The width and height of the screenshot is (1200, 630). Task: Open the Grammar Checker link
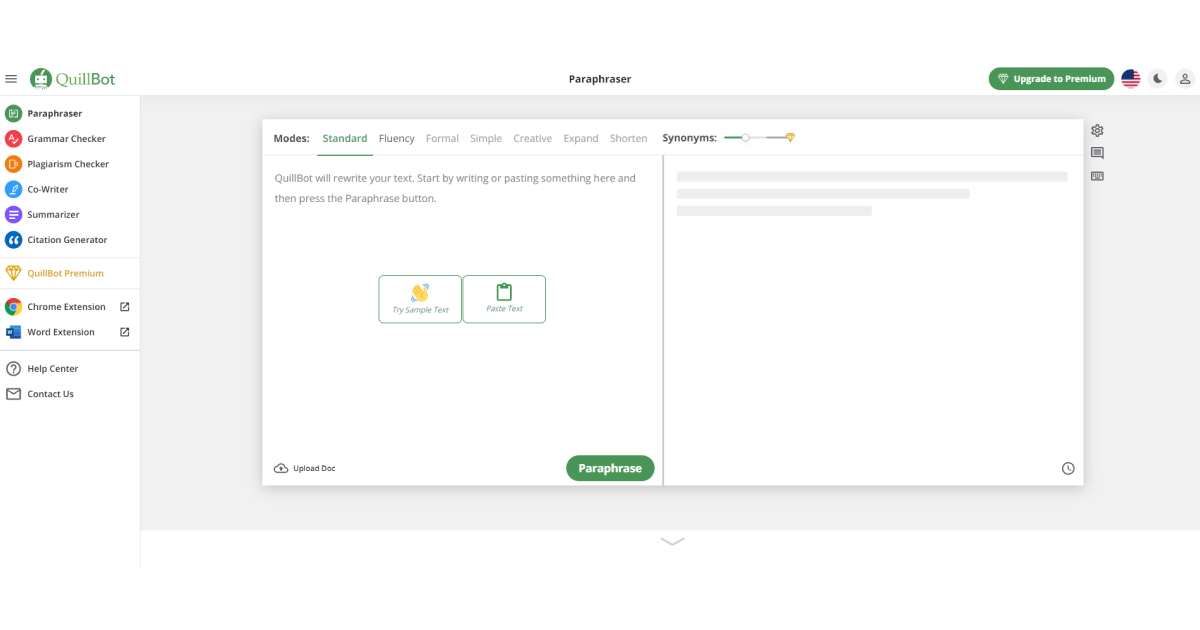[66, 139]
